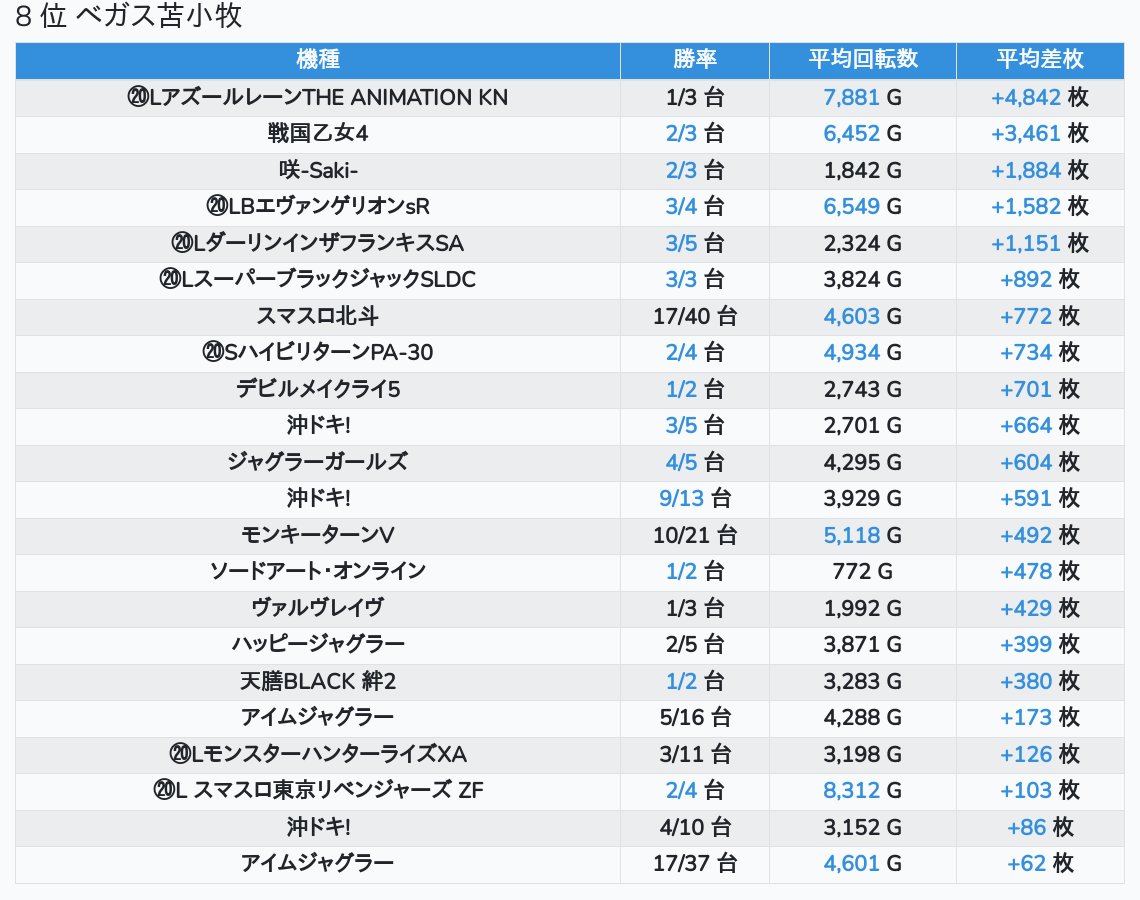Select the ジャグラーガールズ machine name
1140x900 pixels.
[x=318, y=462]
